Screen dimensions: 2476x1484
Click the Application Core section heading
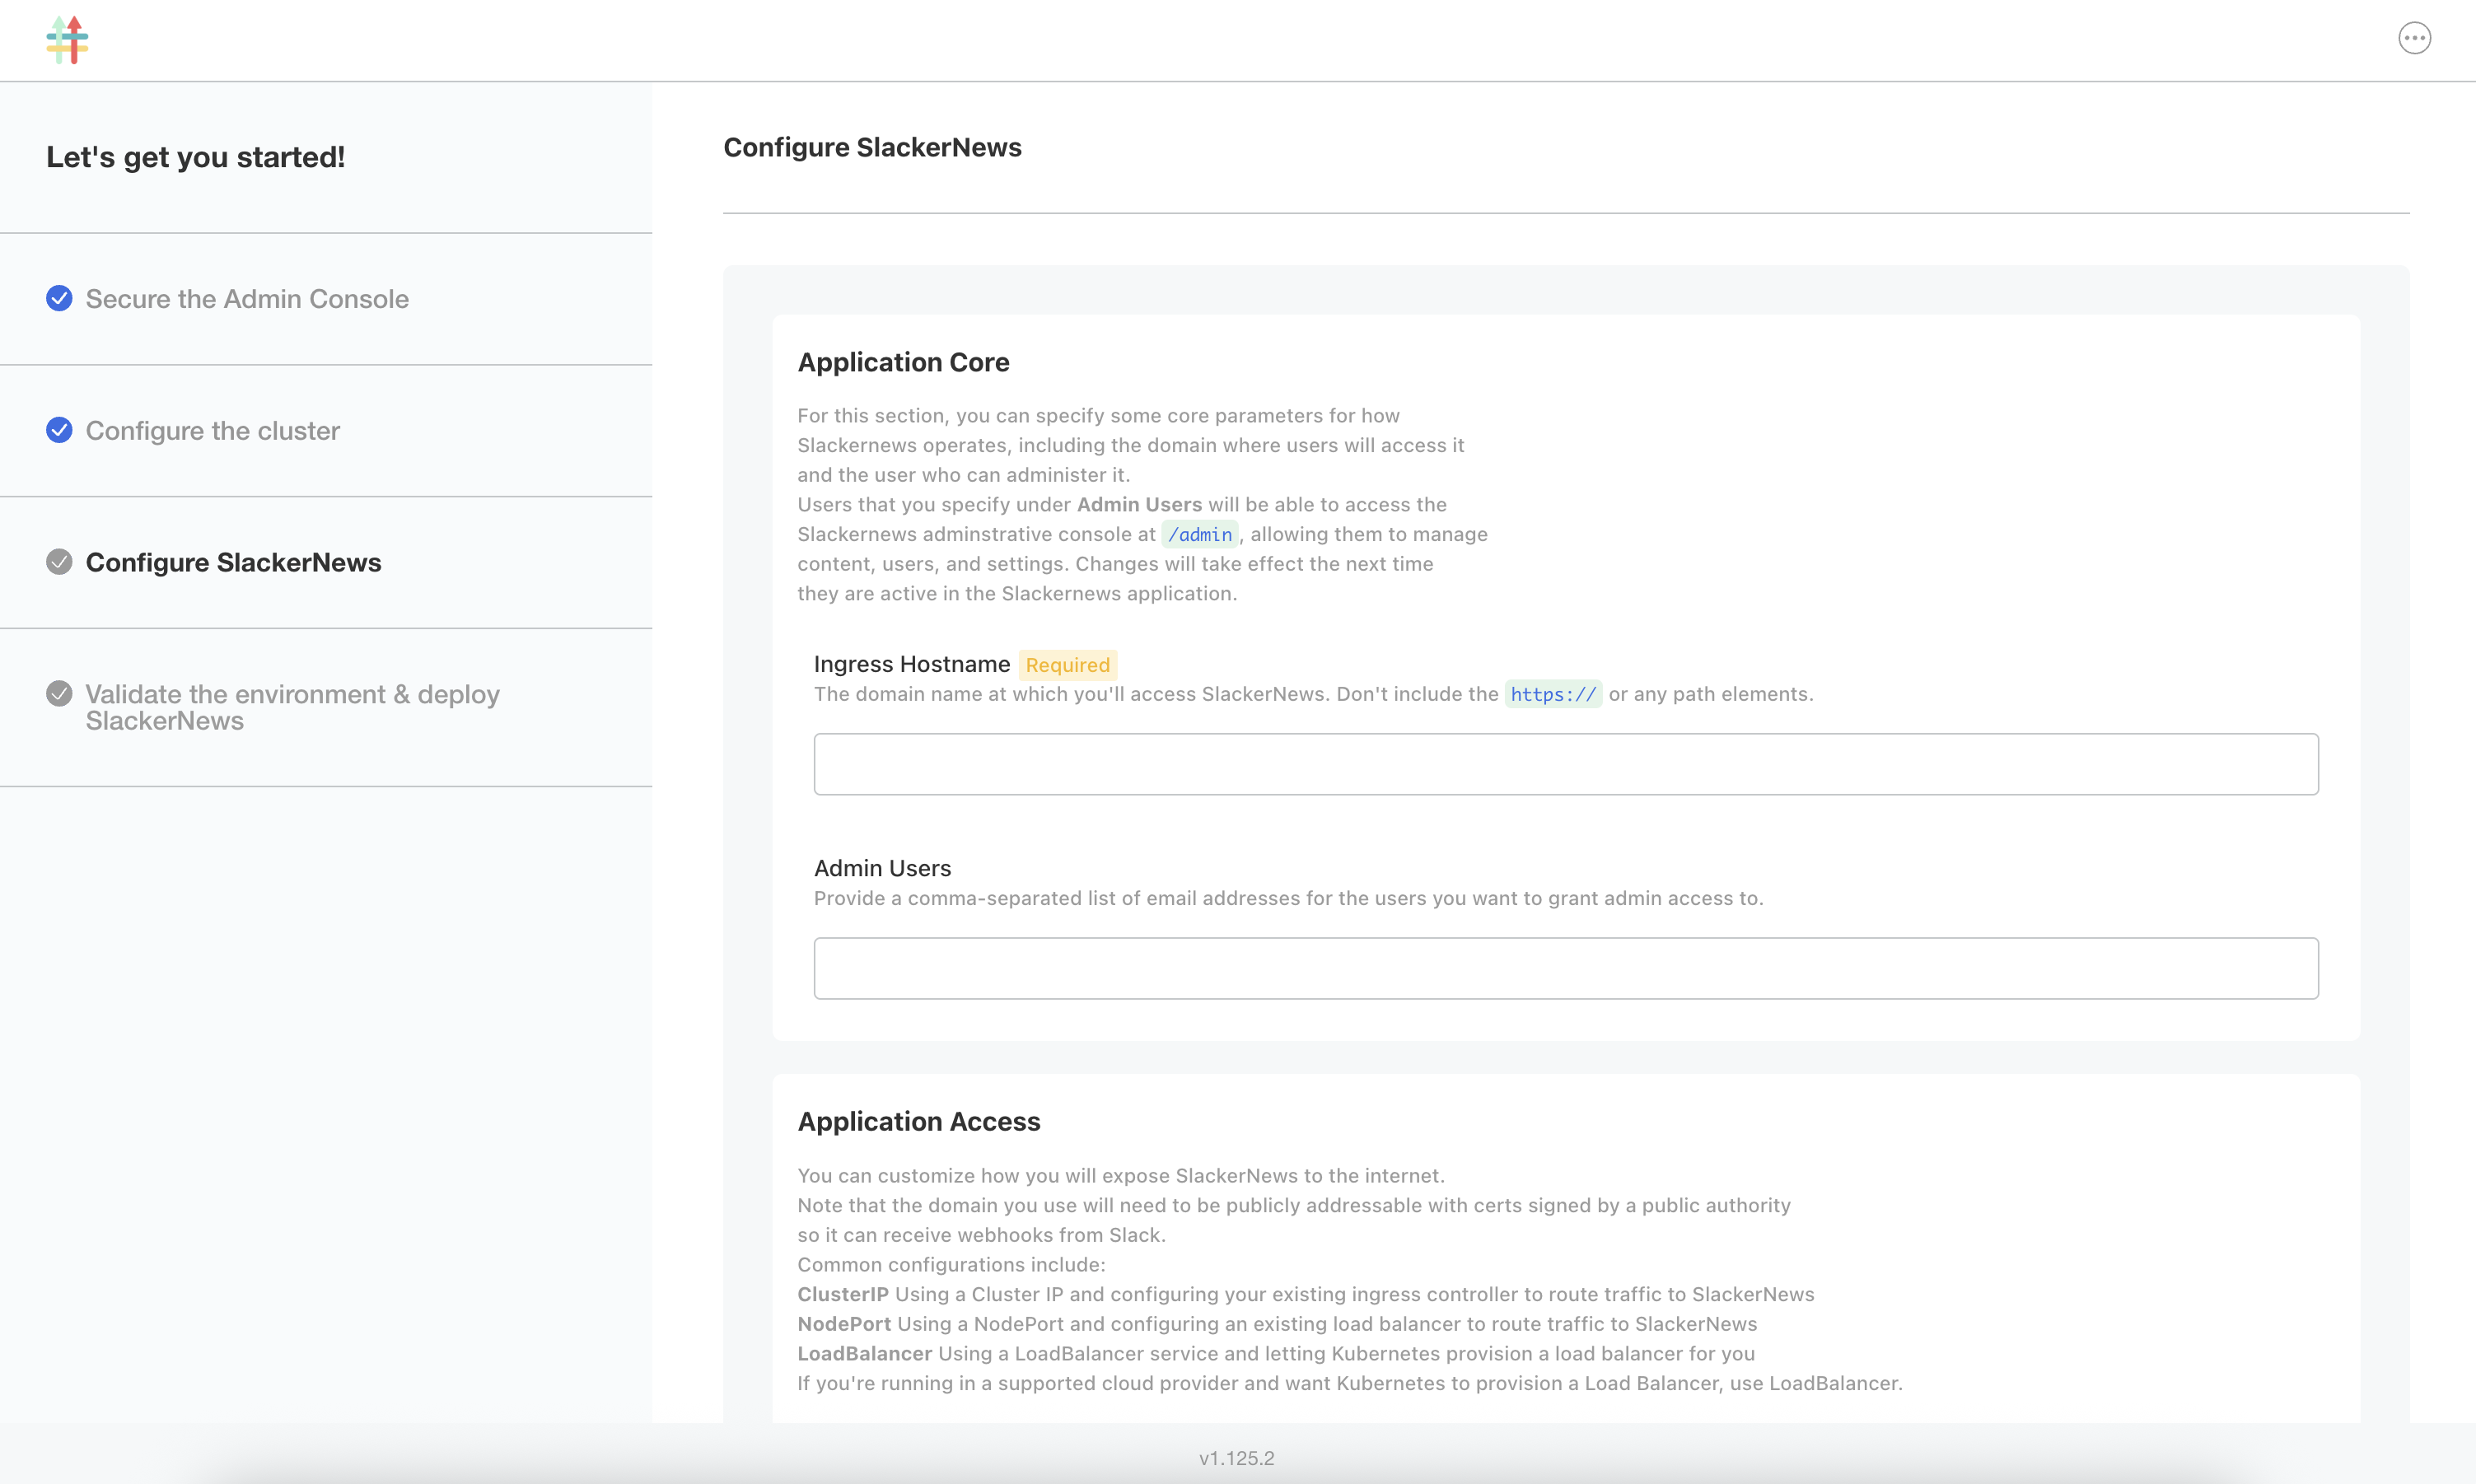pyautogui.click(x=902, y=362)
